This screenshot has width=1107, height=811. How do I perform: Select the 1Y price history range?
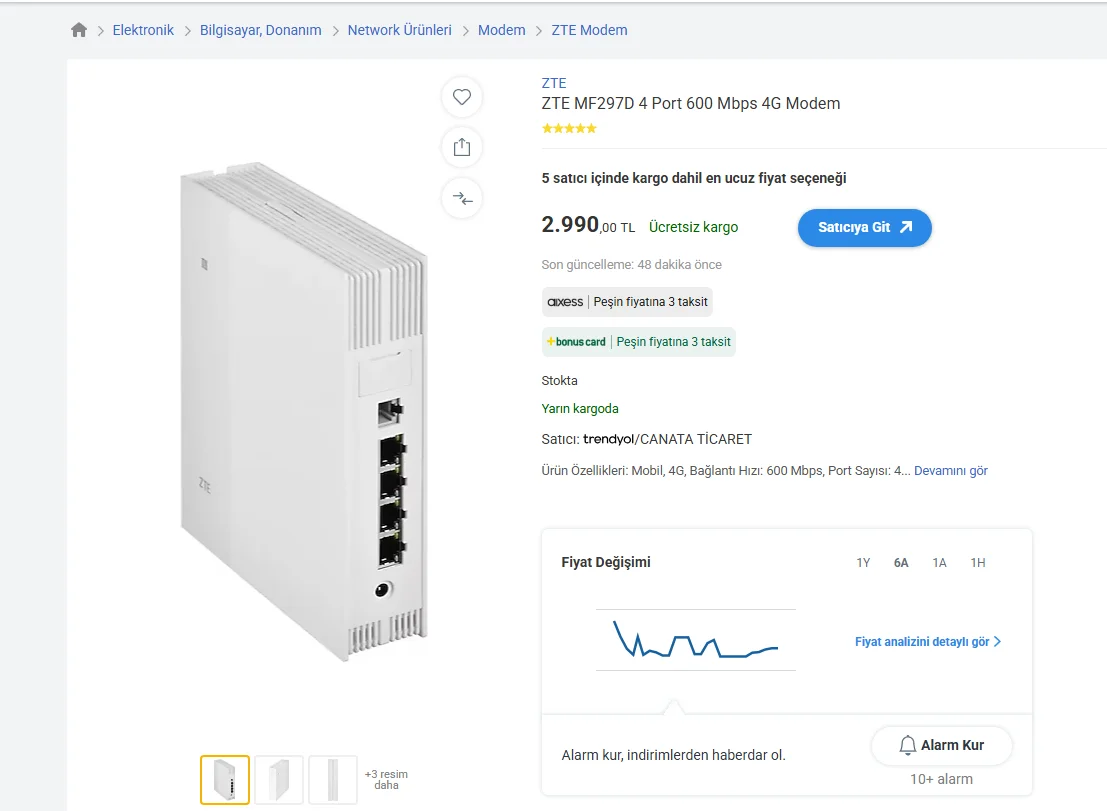863,563
